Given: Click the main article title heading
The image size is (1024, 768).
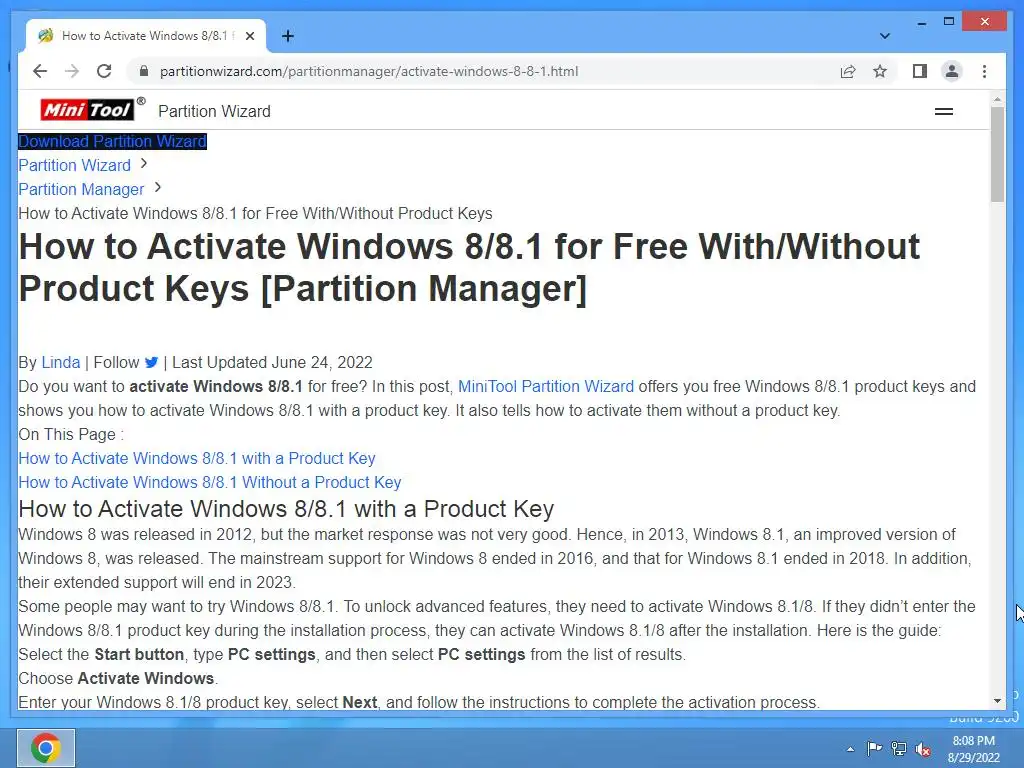Looking at the screenshot, I should pyautogui.click(x=469, y=268).
